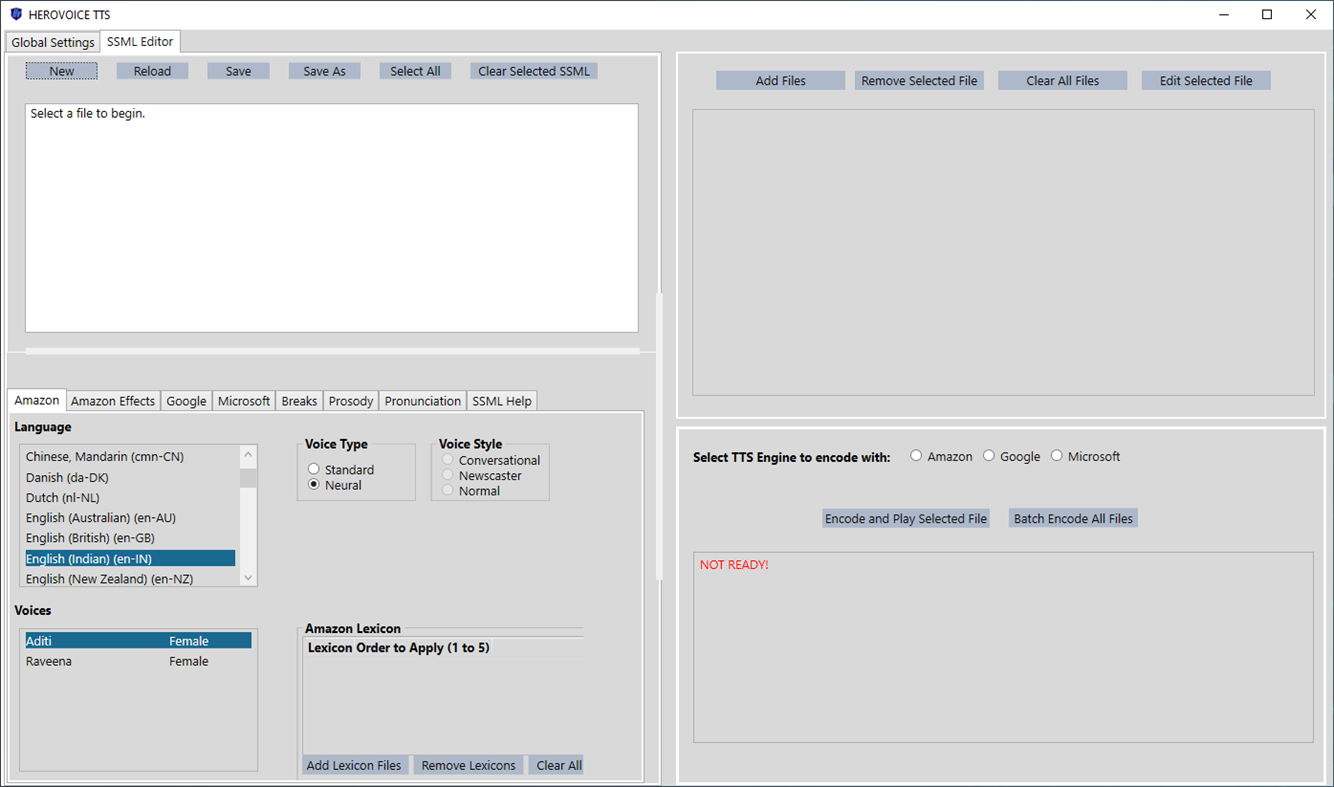
Task: Open the Breaks tab
Action: pos(298,400)
